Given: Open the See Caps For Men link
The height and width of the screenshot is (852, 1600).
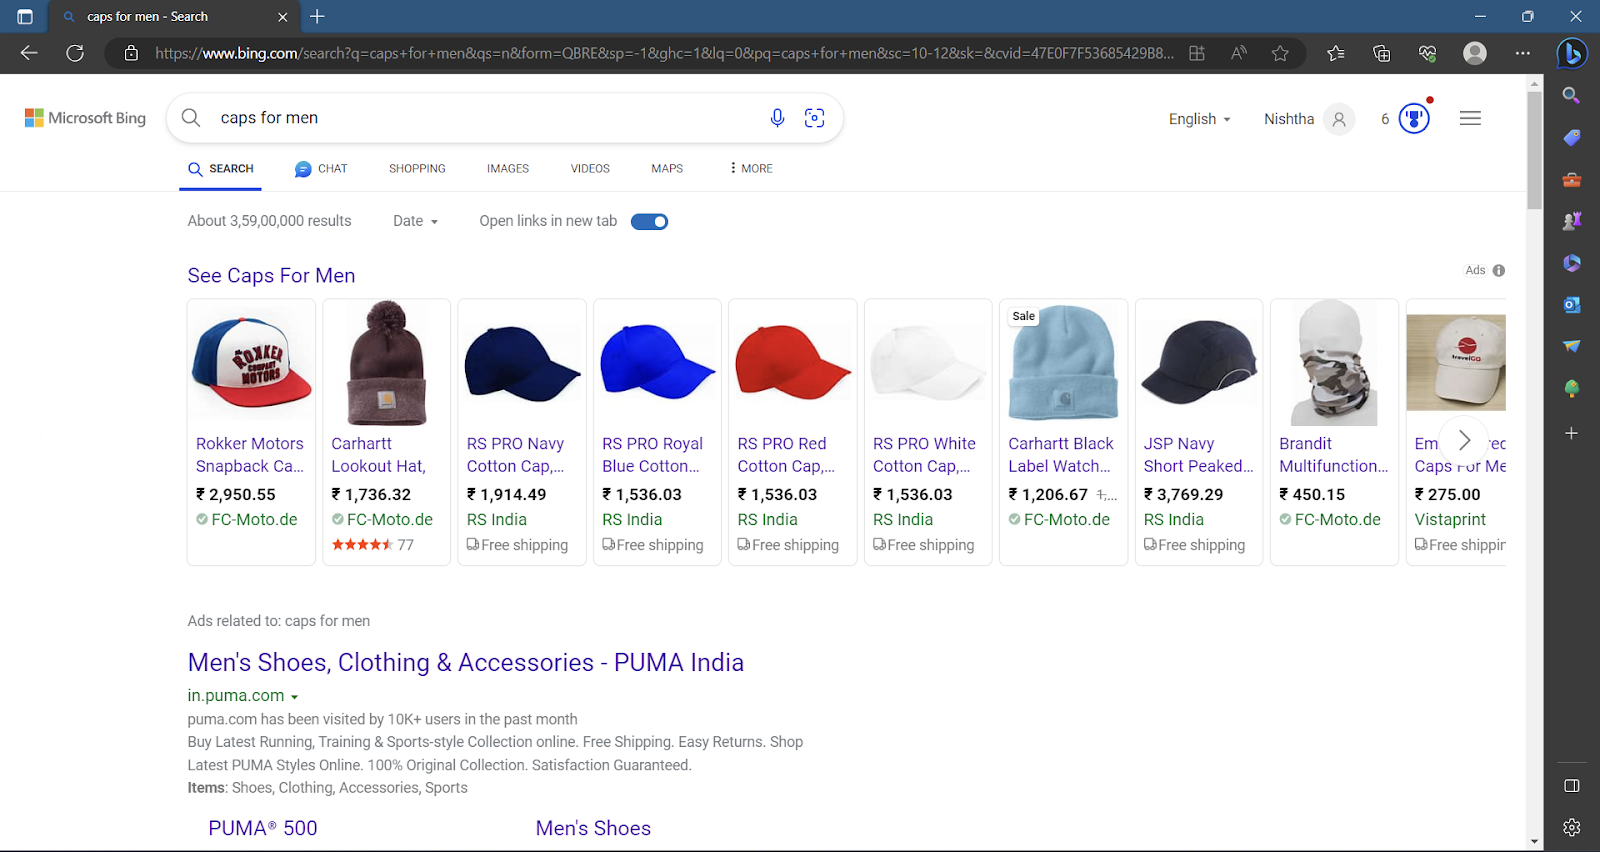Looking at the screenshot, I should [x=271, y=276].
